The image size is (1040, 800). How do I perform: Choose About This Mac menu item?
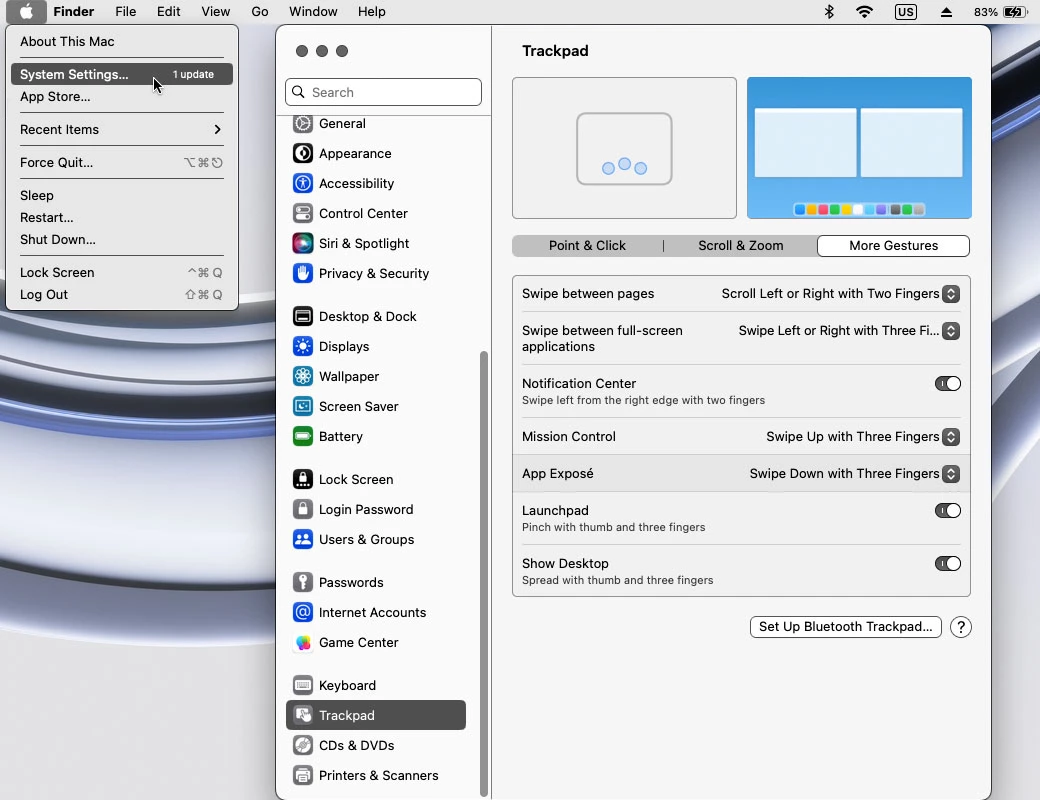(x=122, y=41)
